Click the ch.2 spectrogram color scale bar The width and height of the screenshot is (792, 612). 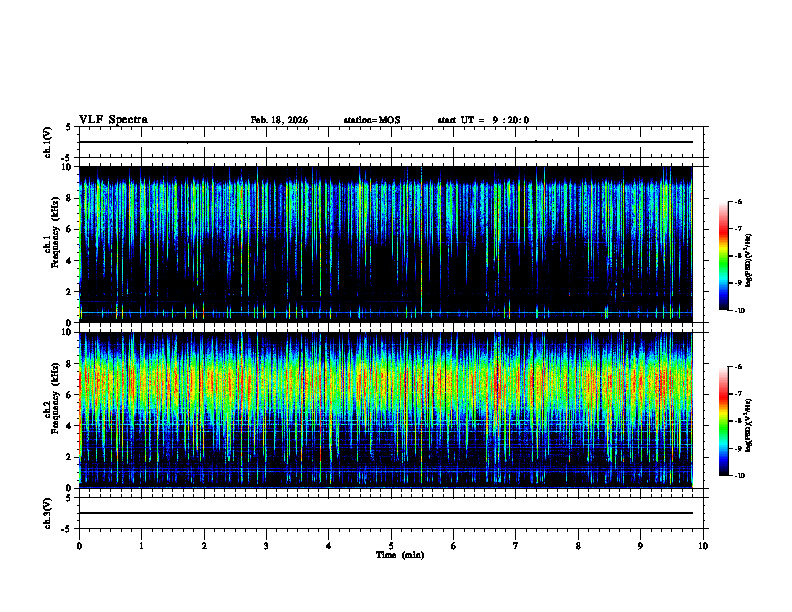[723, 421]
